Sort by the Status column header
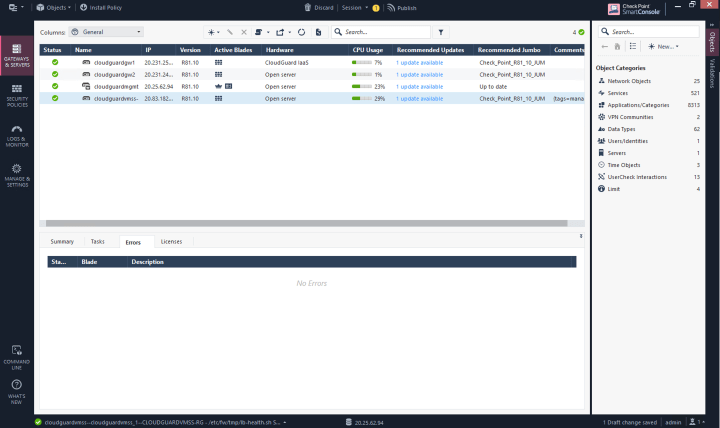 coord(52,50)
